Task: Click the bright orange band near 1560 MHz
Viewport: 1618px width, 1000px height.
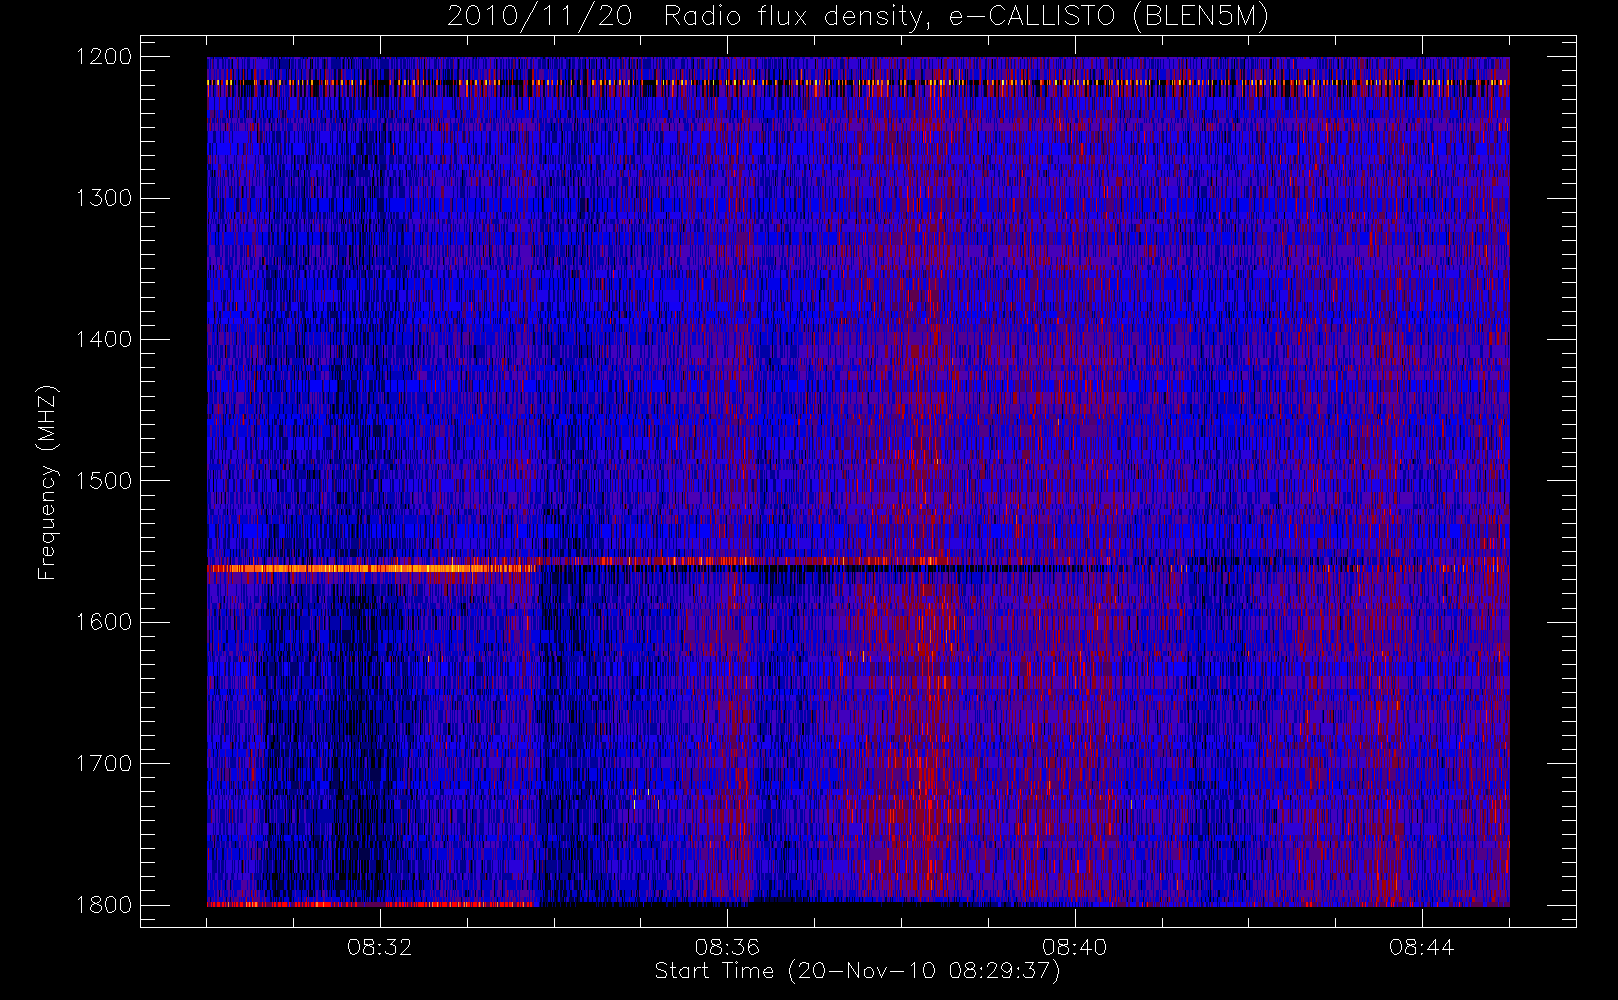Action: tap(370, 568)
